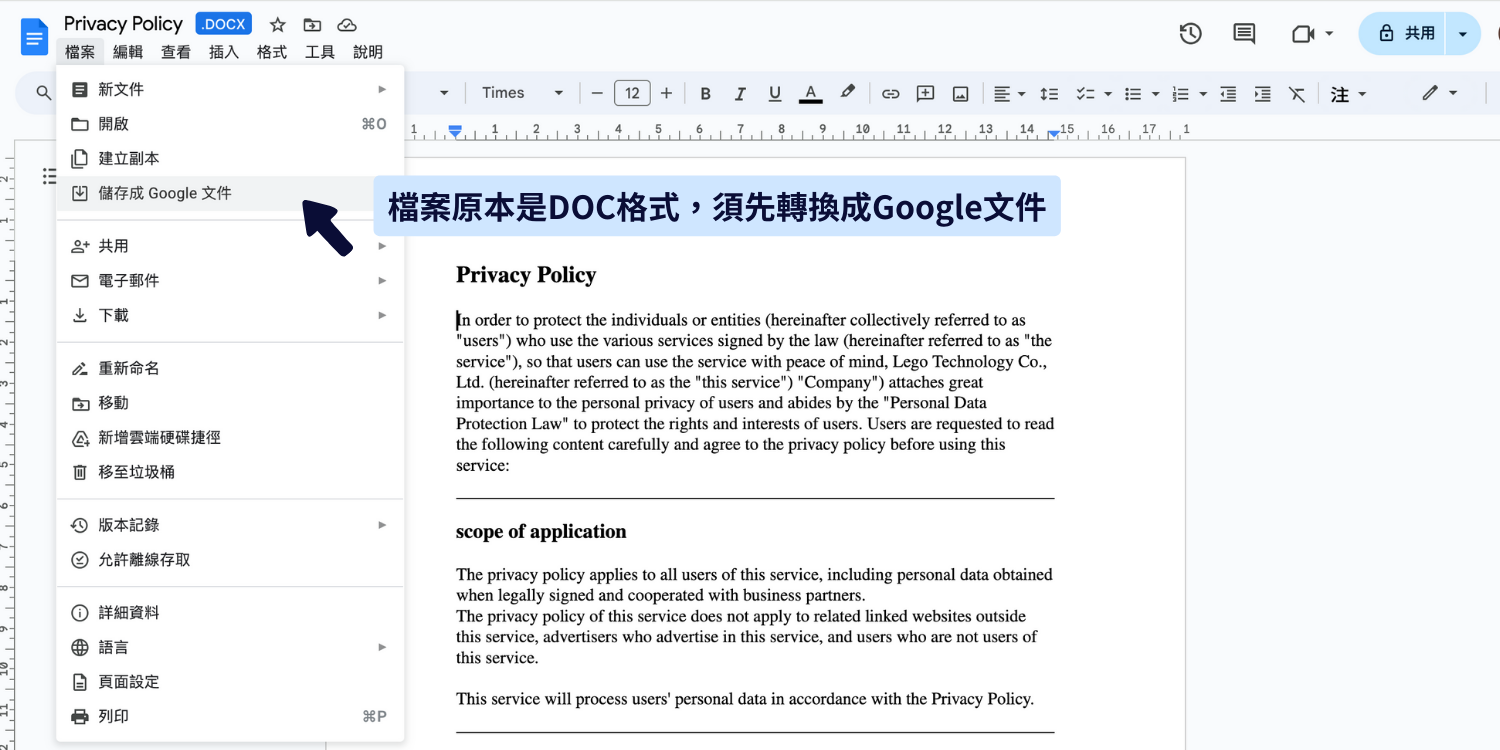Choose 移至垃圾桶 menu entry
The width and height of the screenshot is (1500, 750).
(230, 472)
